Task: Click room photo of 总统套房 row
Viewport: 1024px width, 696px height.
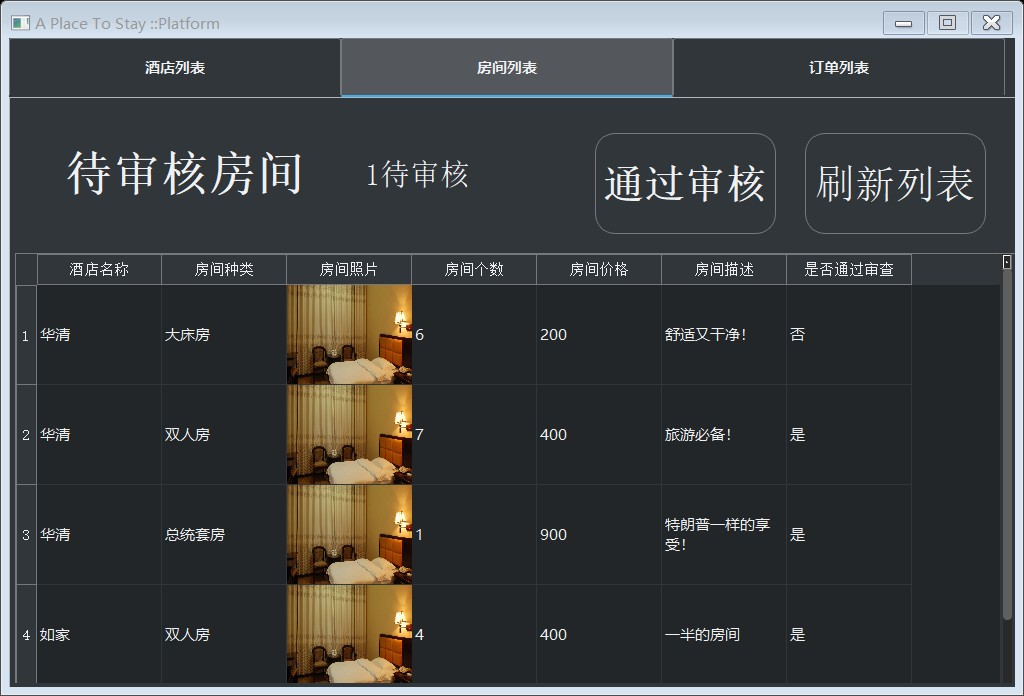Action: tap(349, 535)
